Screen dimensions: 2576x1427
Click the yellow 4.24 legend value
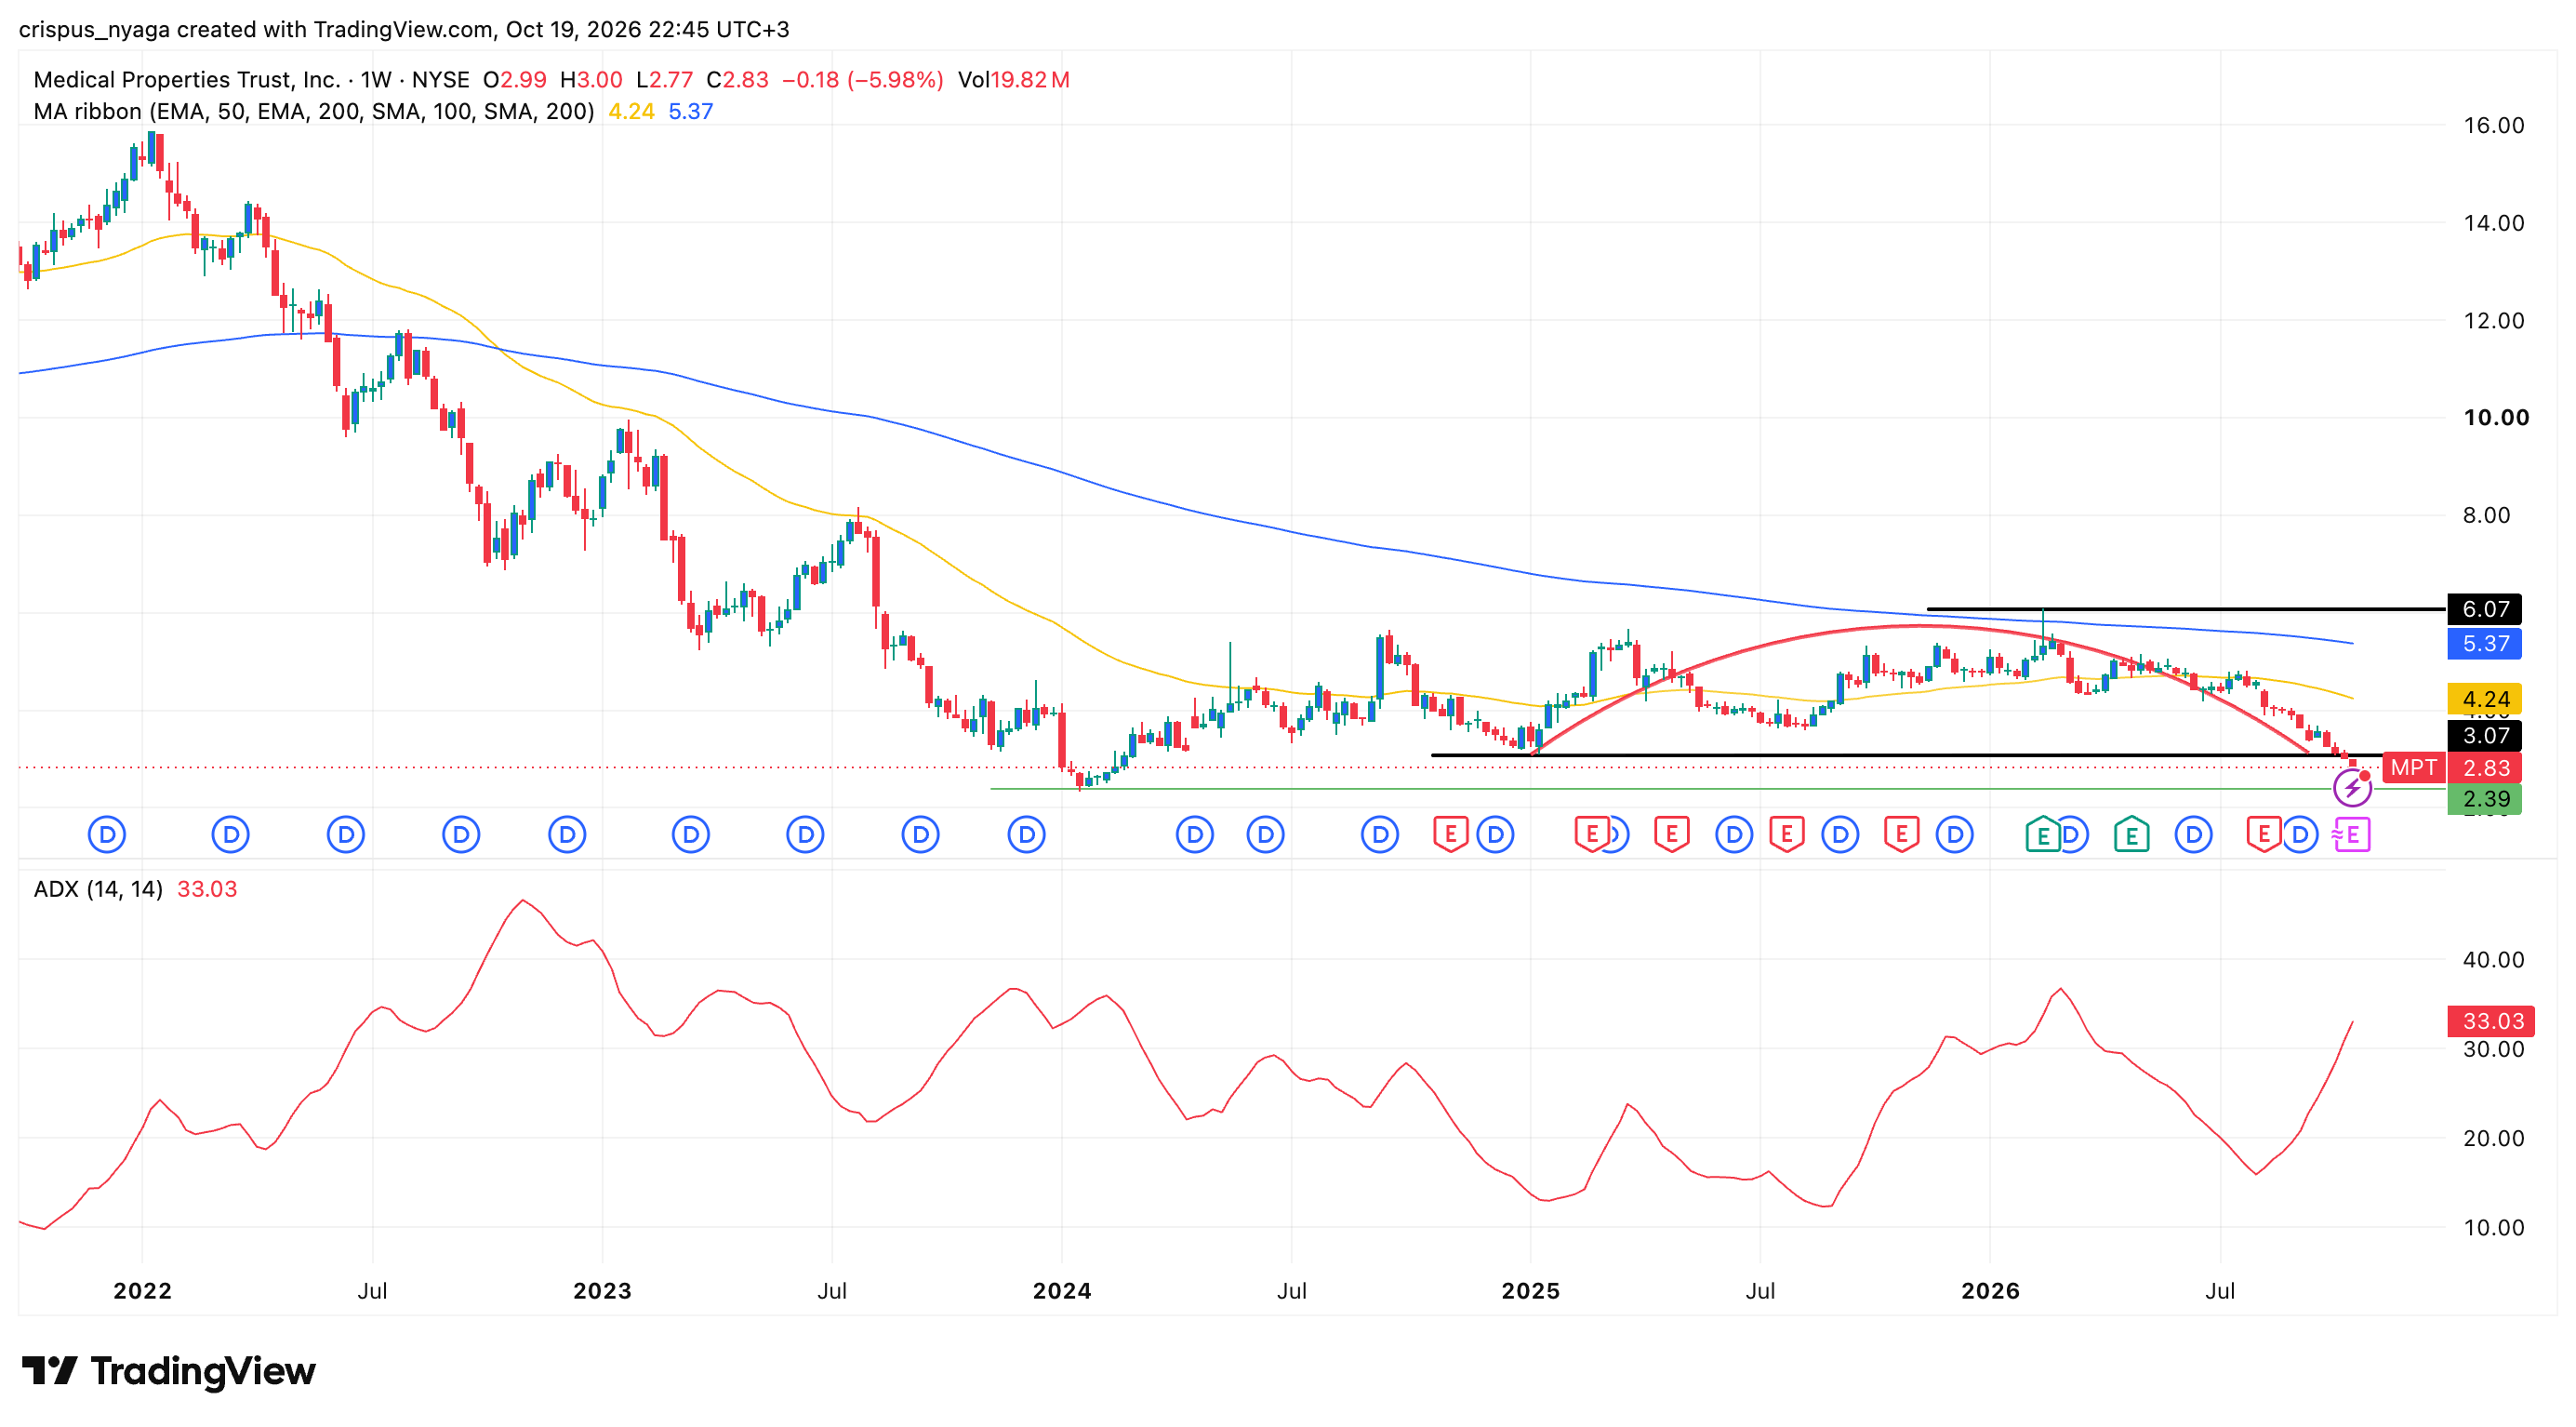[x=632, y=111]
